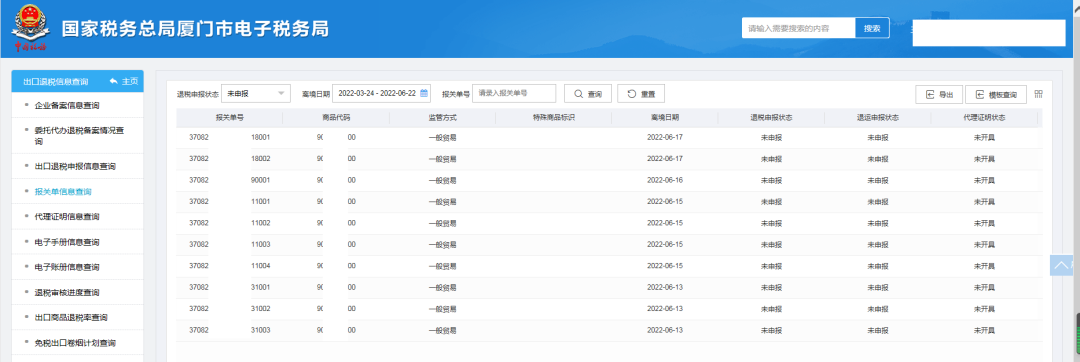This screenshot has width=1080, height=362.
Task: Click the back-to-top arrow icon
Action: (1061, 265)
